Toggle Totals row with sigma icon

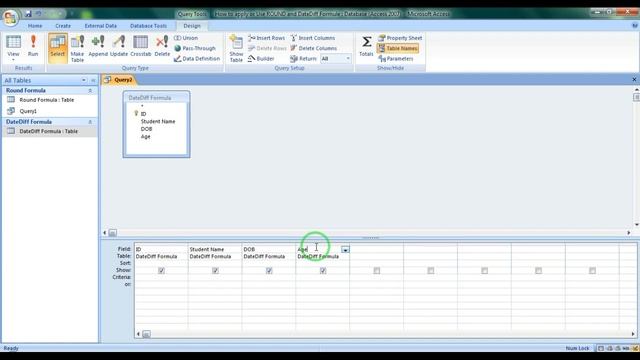366,46
